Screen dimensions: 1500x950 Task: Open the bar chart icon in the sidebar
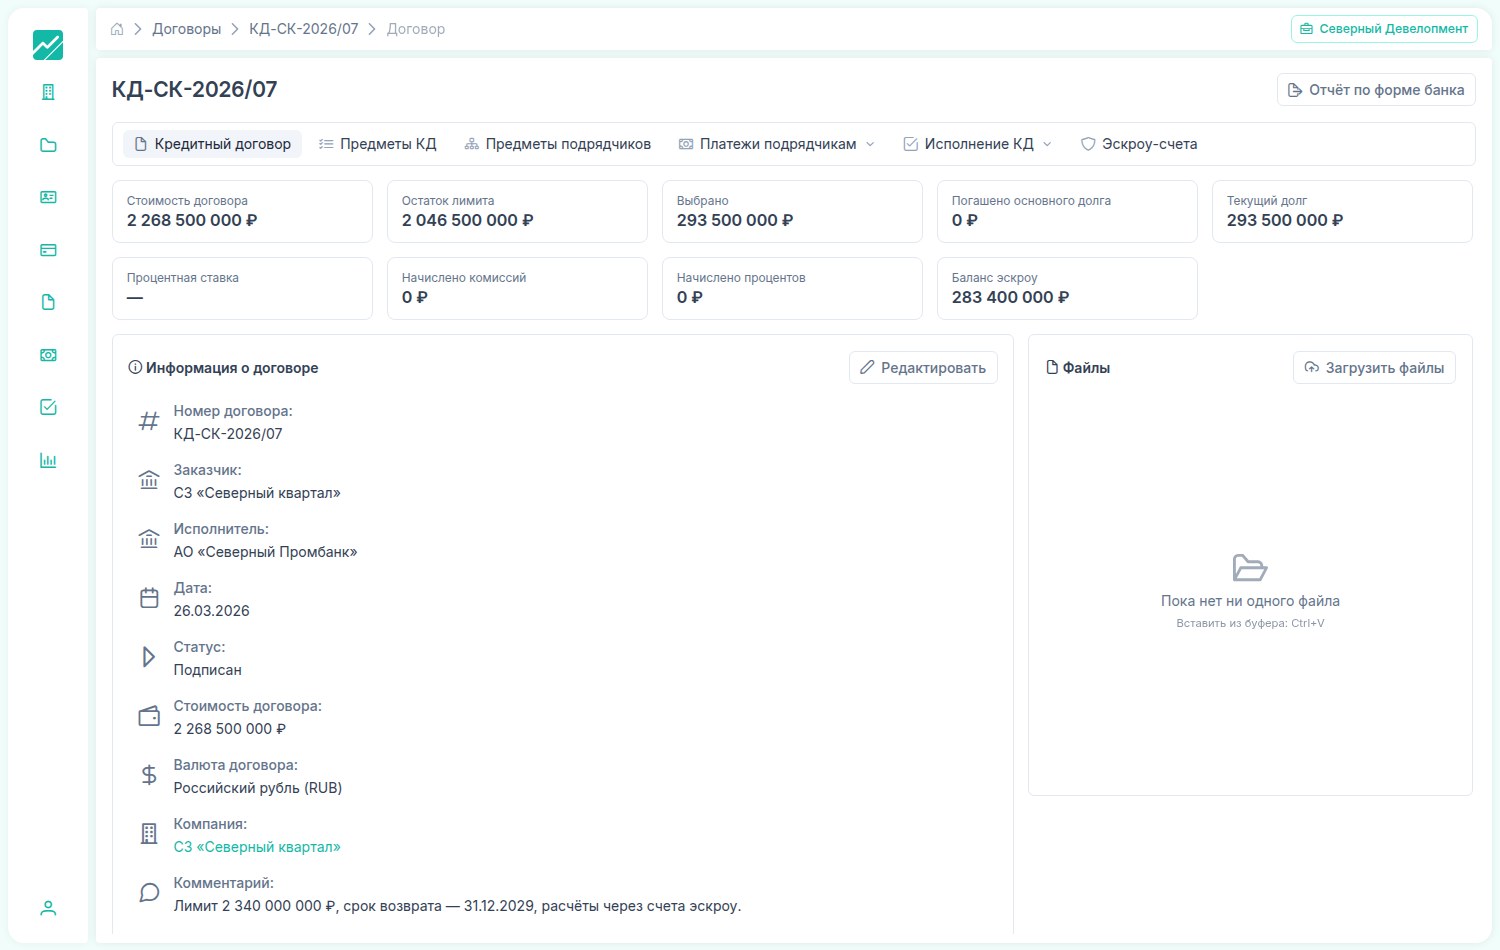pos(48,460)
